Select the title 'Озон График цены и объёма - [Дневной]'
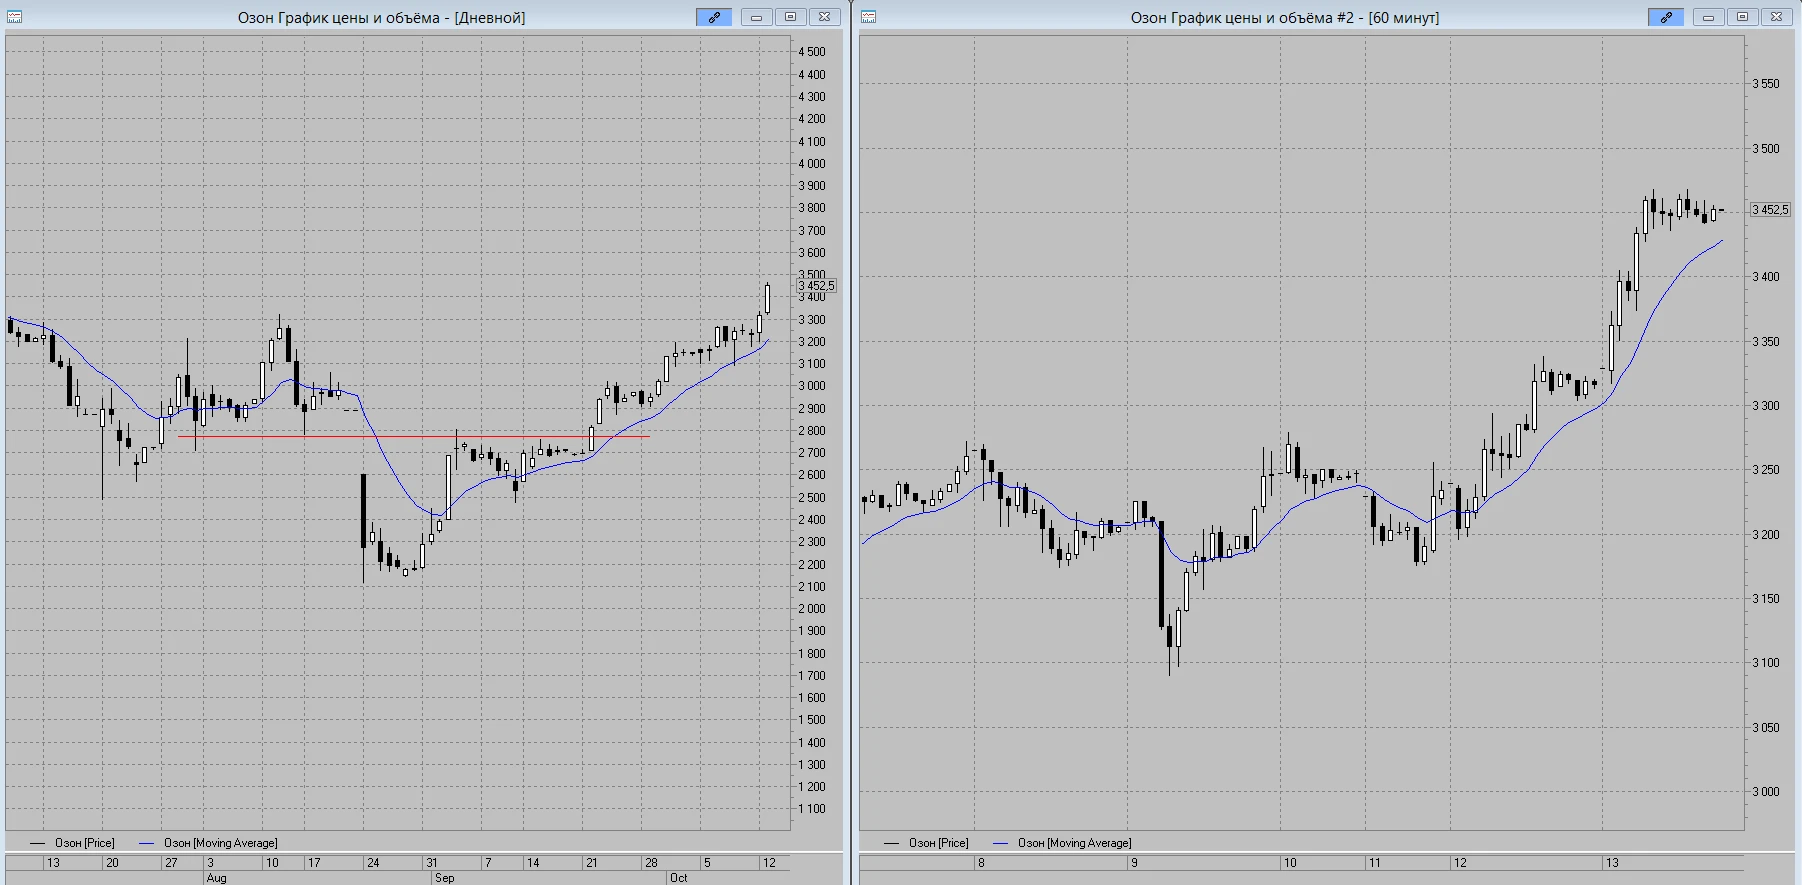1802x885 pixels. tap(381, 18)
